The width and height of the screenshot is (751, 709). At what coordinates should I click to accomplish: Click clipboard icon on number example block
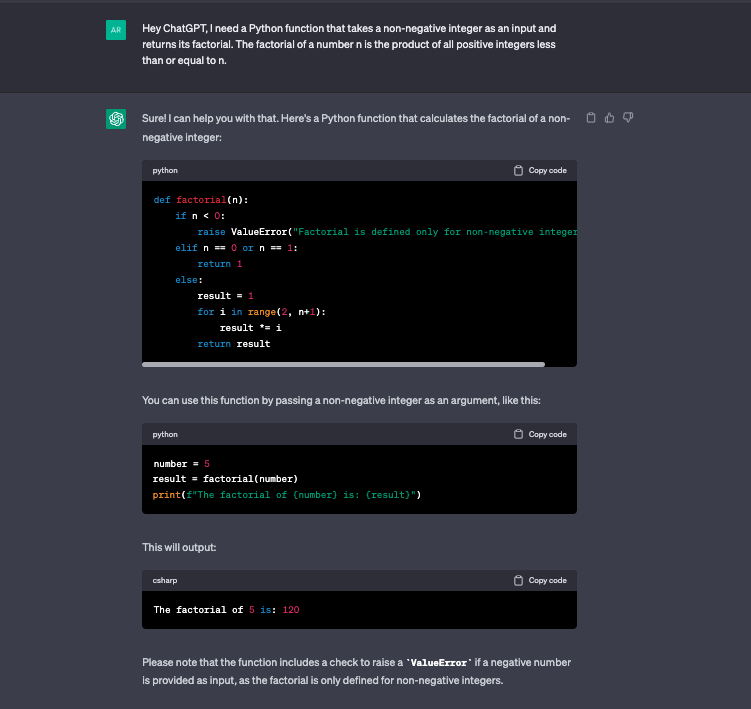(518, 434)
